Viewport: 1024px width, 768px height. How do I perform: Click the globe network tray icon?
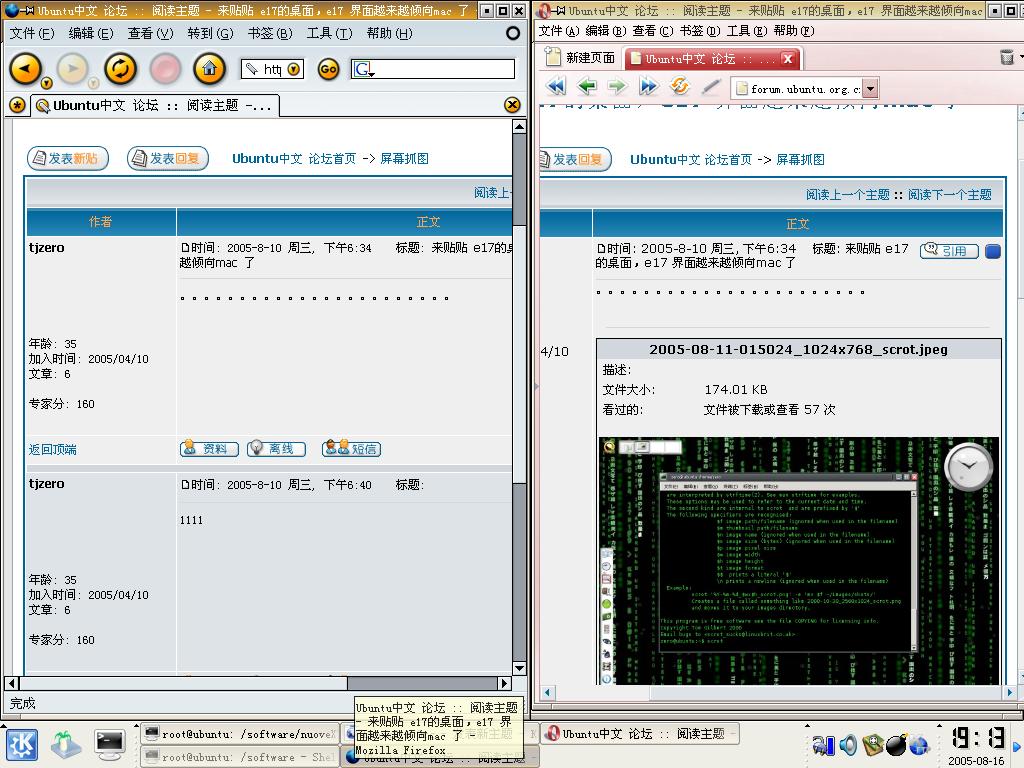[x=919, y=744]
